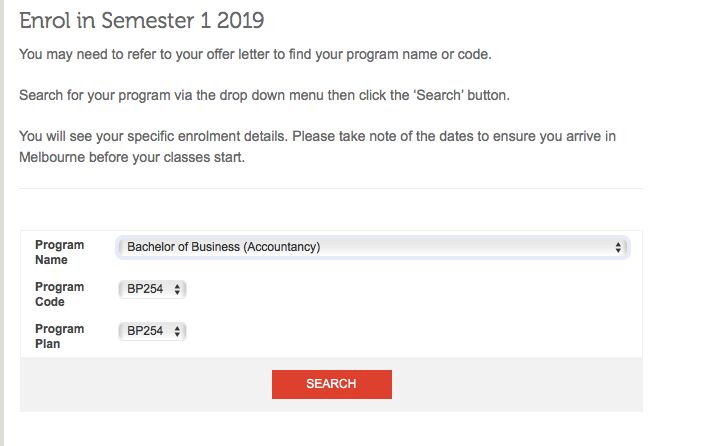Select 'Bachelor of Business (Accountancy)' text
This screenshot has width=719, height=446.
[x=223, y=247]
